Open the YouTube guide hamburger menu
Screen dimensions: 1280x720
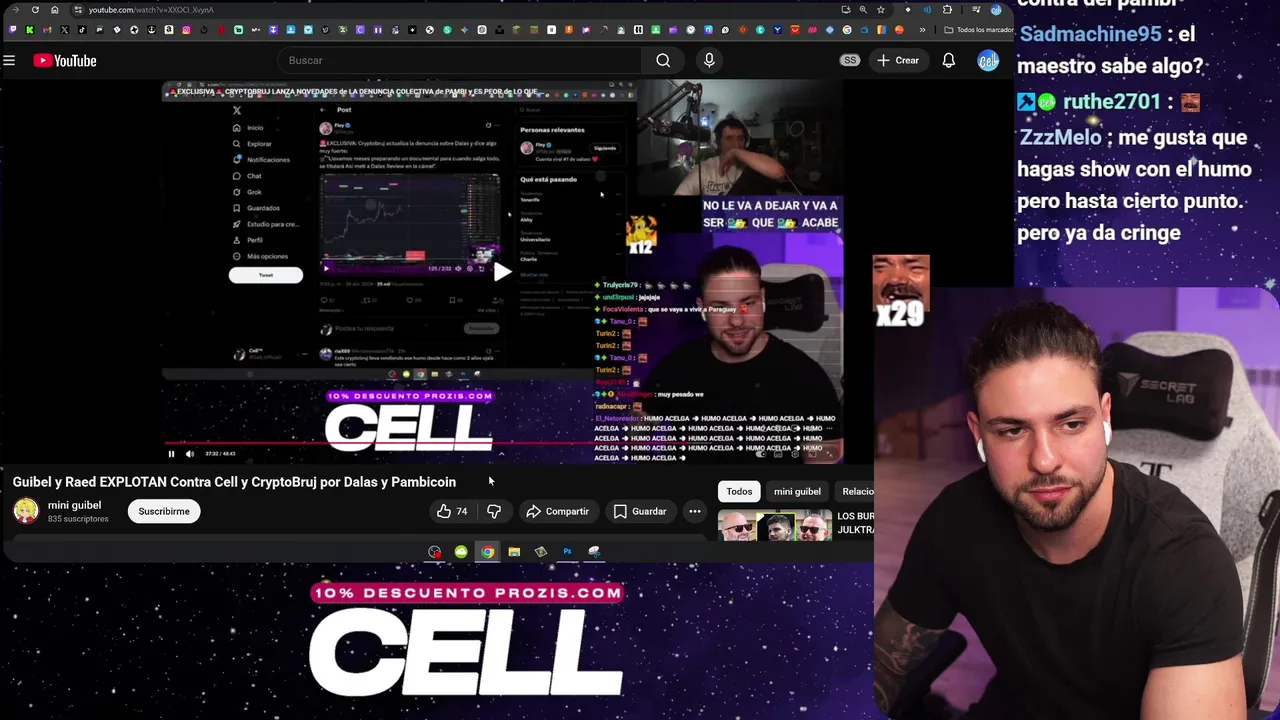tap(9, 61)
